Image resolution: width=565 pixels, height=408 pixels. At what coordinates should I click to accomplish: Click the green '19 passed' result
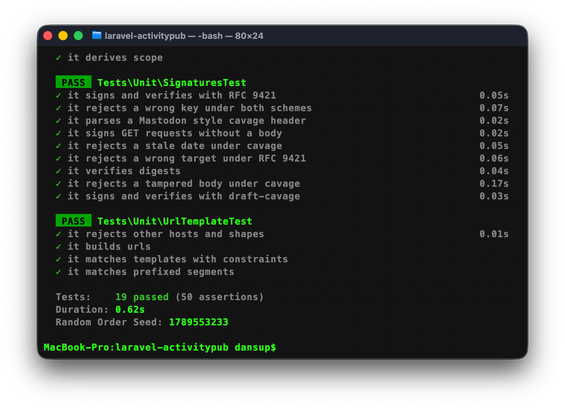point(142,297)
